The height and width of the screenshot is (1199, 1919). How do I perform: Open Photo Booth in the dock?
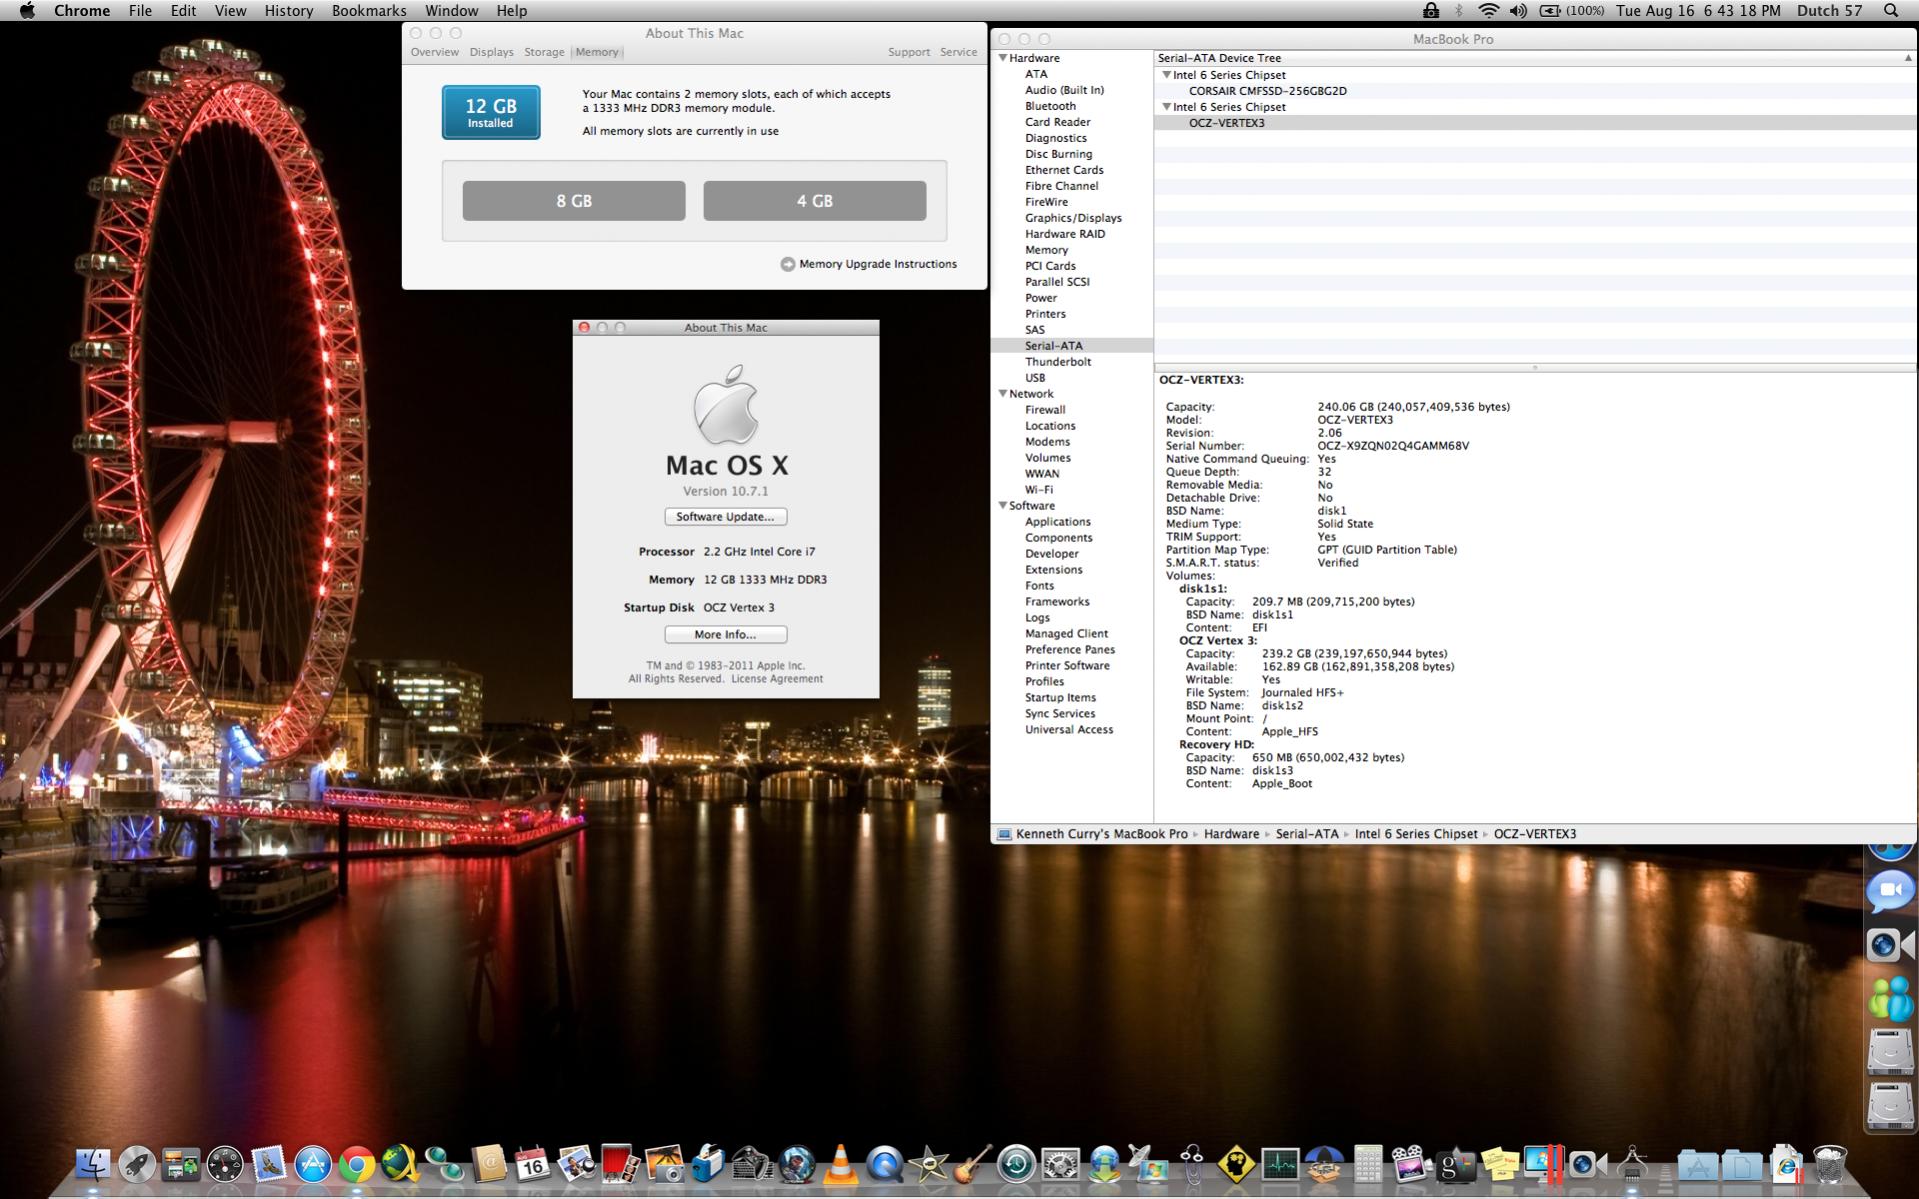pos(620,1165)
